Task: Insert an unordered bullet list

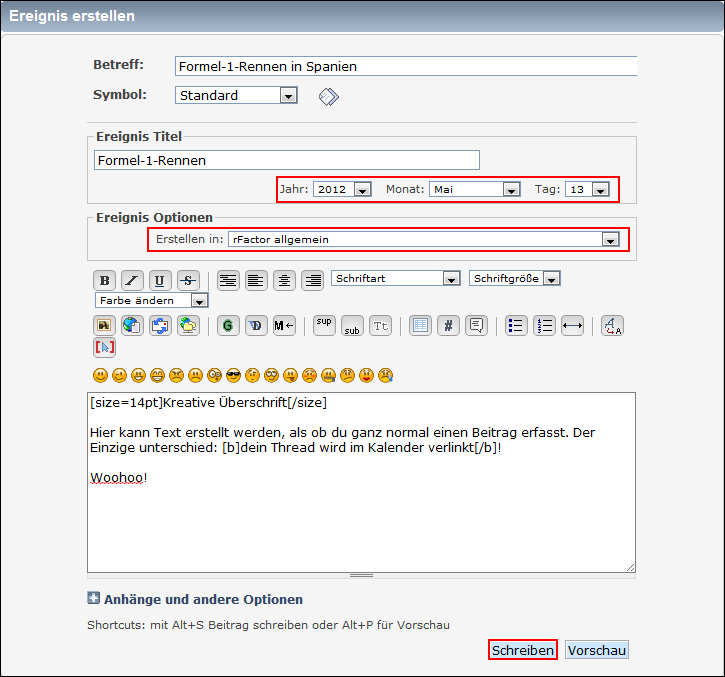Action: pyautogui.click(x=516, y=326)
